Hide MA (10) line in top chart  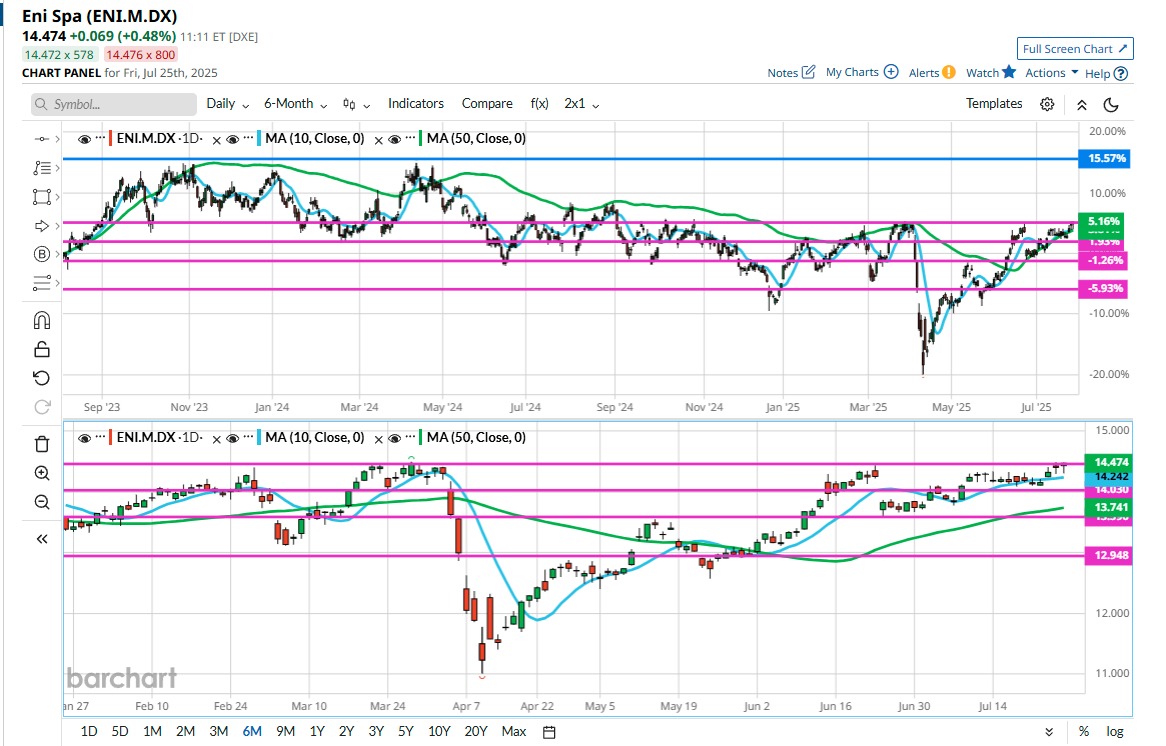click(x=233, y=139)
